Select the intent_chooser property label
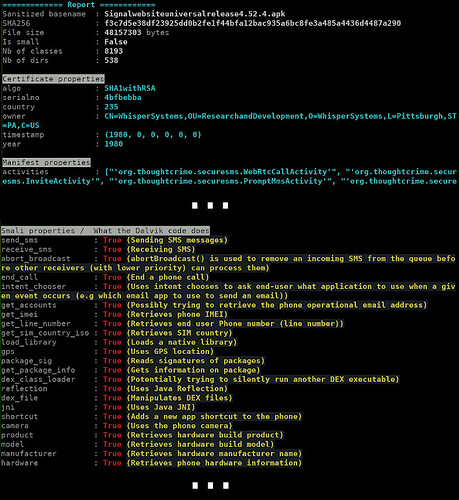Image resolution: width=459 pixels, height=500 pixels. [x=33, y=287]
